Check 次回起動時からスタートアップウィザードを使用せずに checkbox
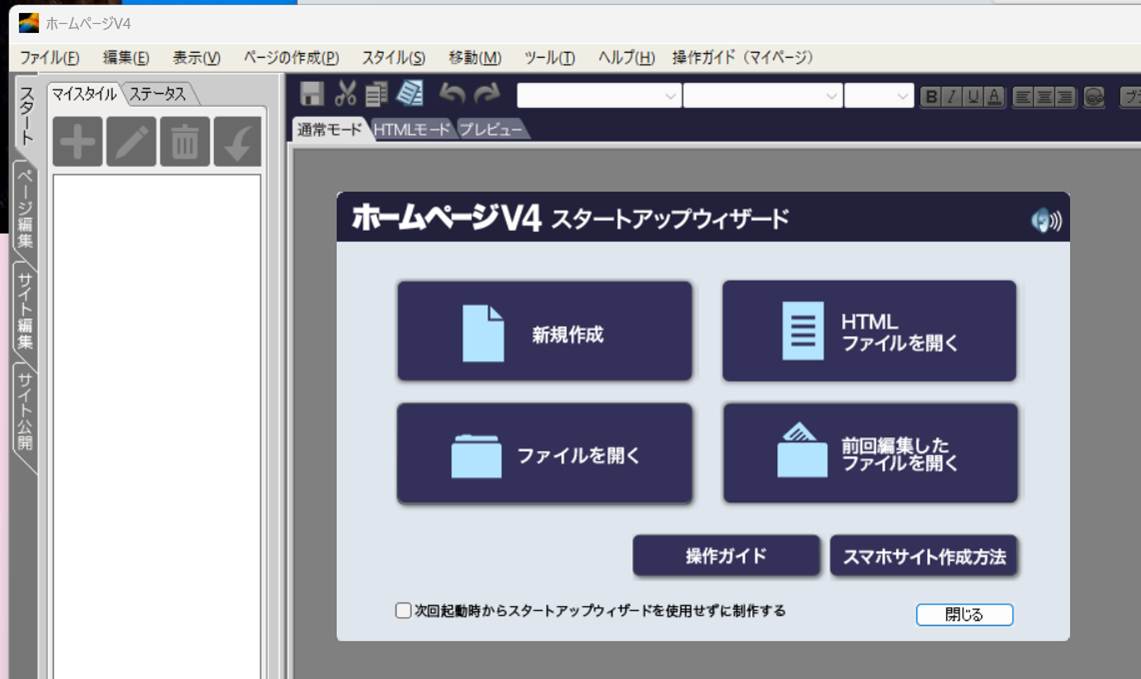 (403, 610)
